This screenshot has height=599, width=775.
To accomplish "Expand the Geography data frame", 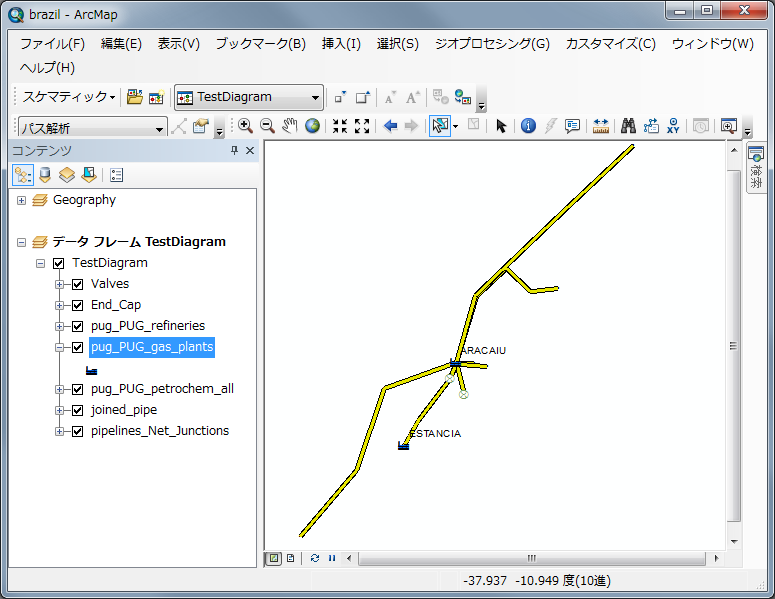I will pos(21,200).
